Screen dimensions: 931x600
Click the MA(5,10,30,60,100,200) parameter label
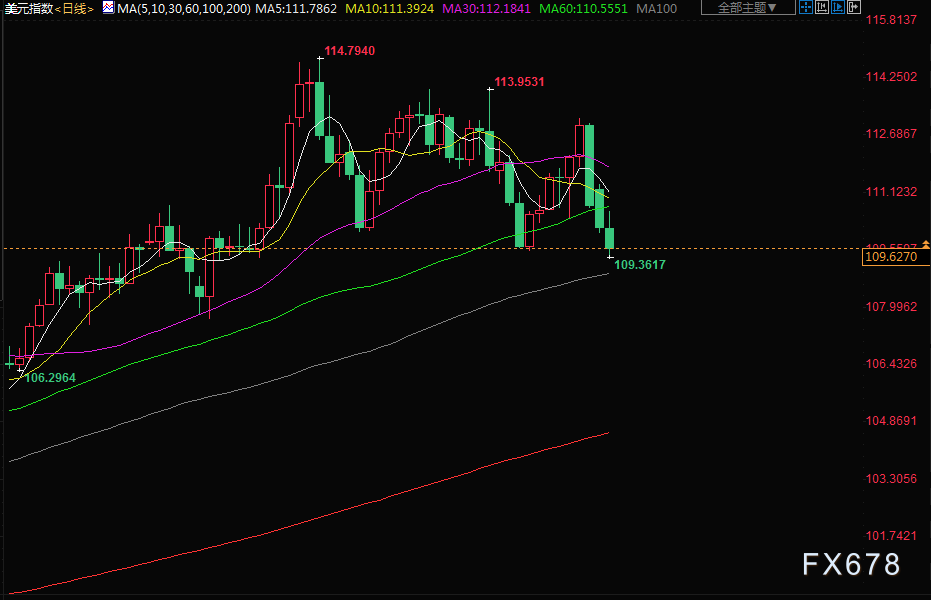(184, 9)
